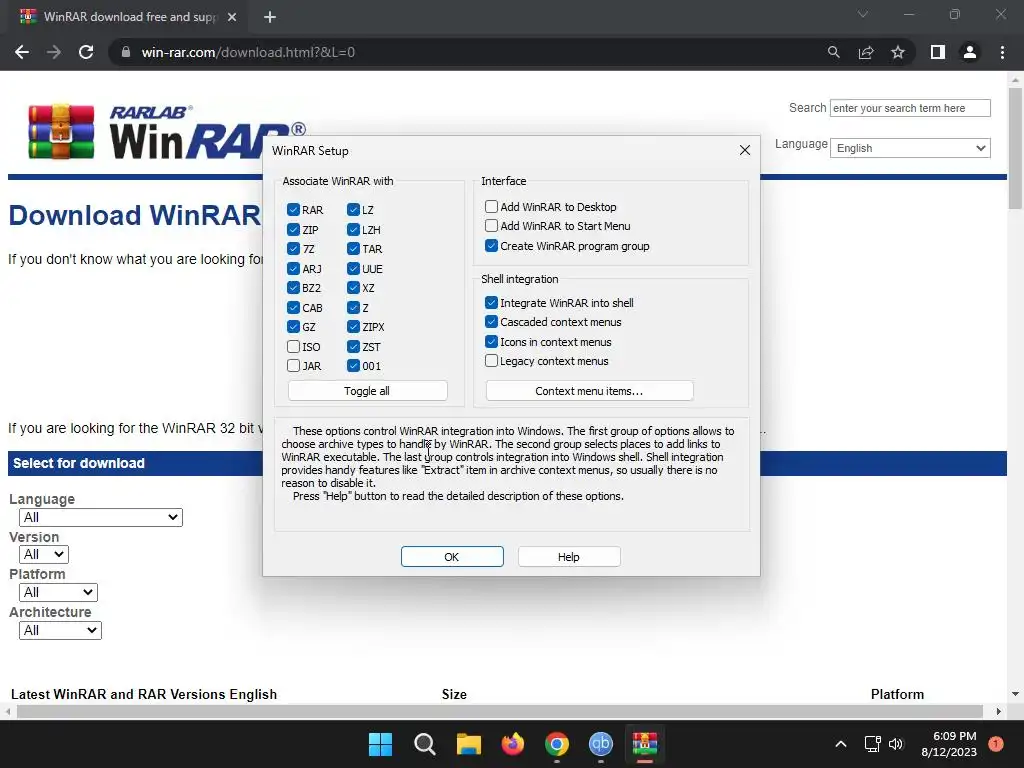
Task: Uncheck TAR file association
Action: point(353,249)
